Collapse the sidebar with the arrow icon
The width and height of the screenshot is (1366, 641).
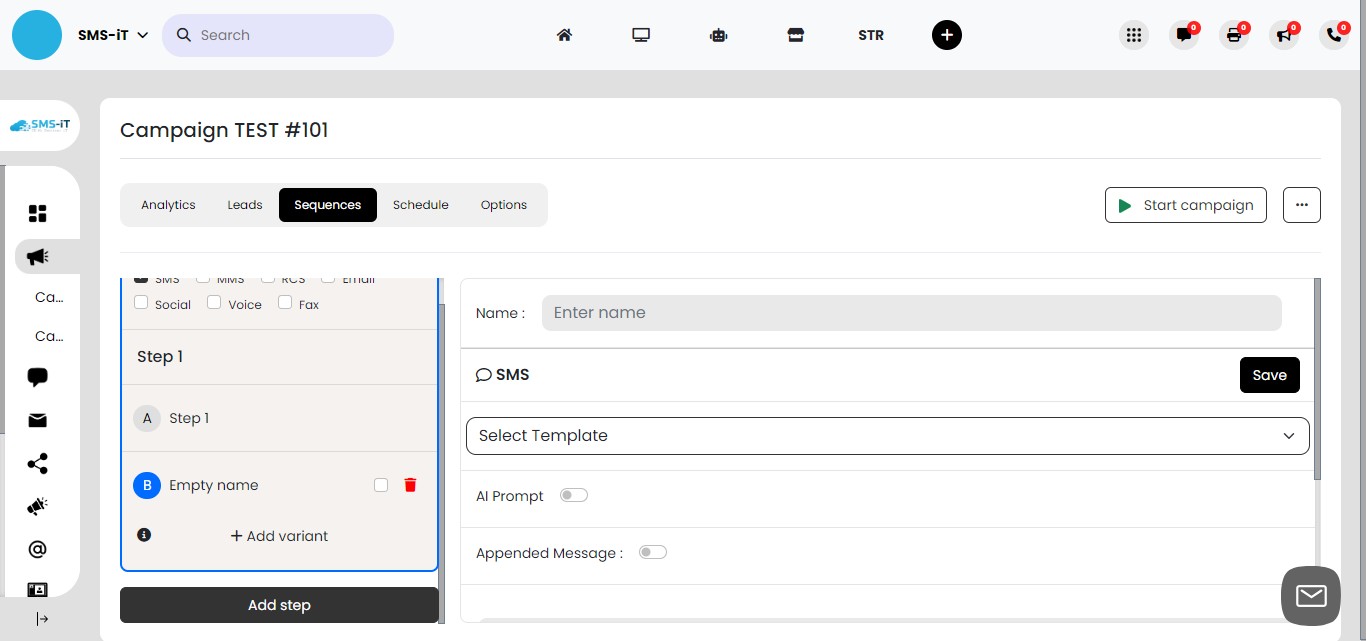click(x=42, y=618)
